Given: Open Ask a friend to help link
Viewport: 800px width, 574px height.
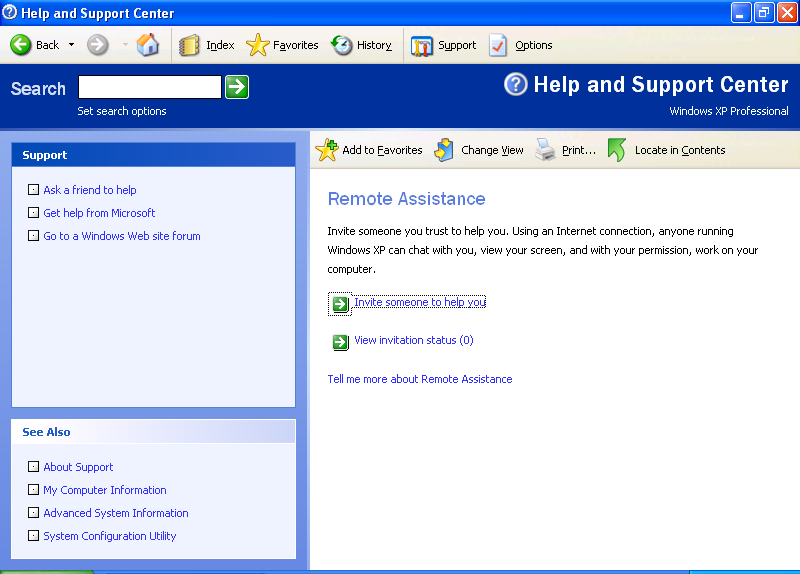Looking at the screenshot, I should (90, 190).
